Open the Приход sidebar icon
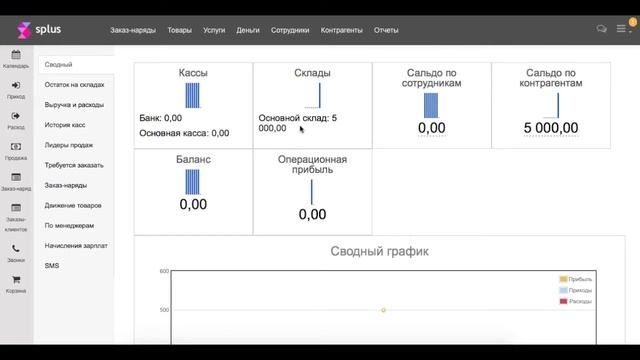Screen dimensions: 640x360 16,85
